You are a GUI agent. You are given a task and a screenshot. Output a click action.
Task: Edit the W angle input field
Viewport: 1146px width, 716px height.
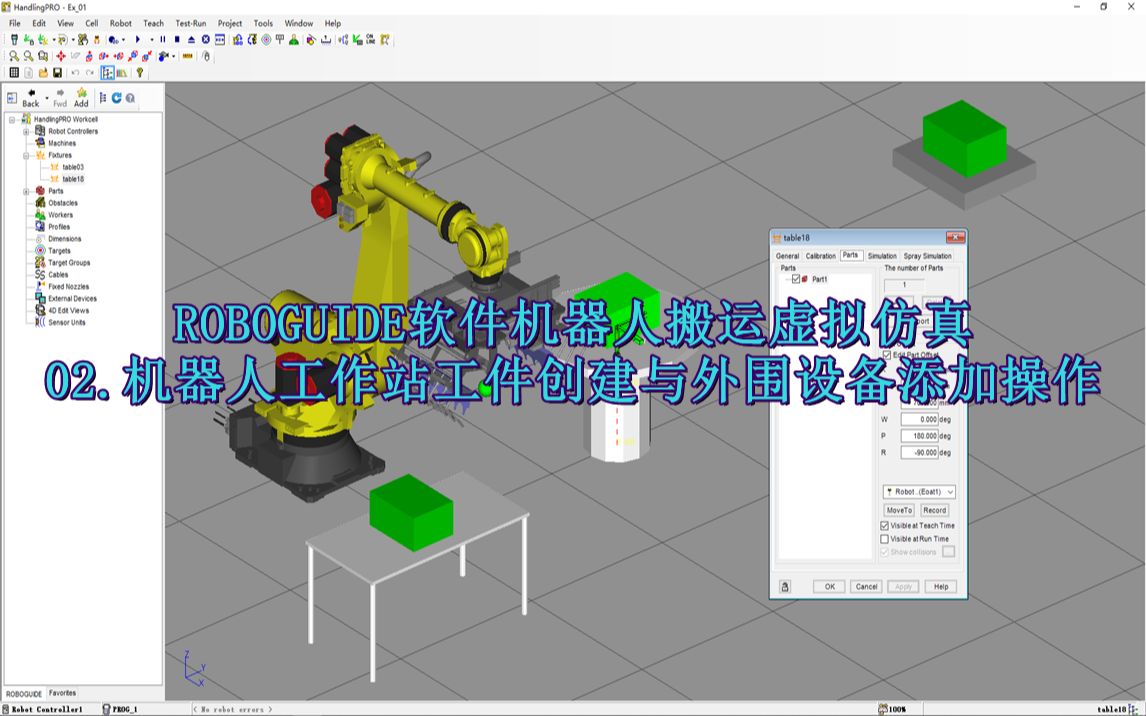tap(919, 419)
